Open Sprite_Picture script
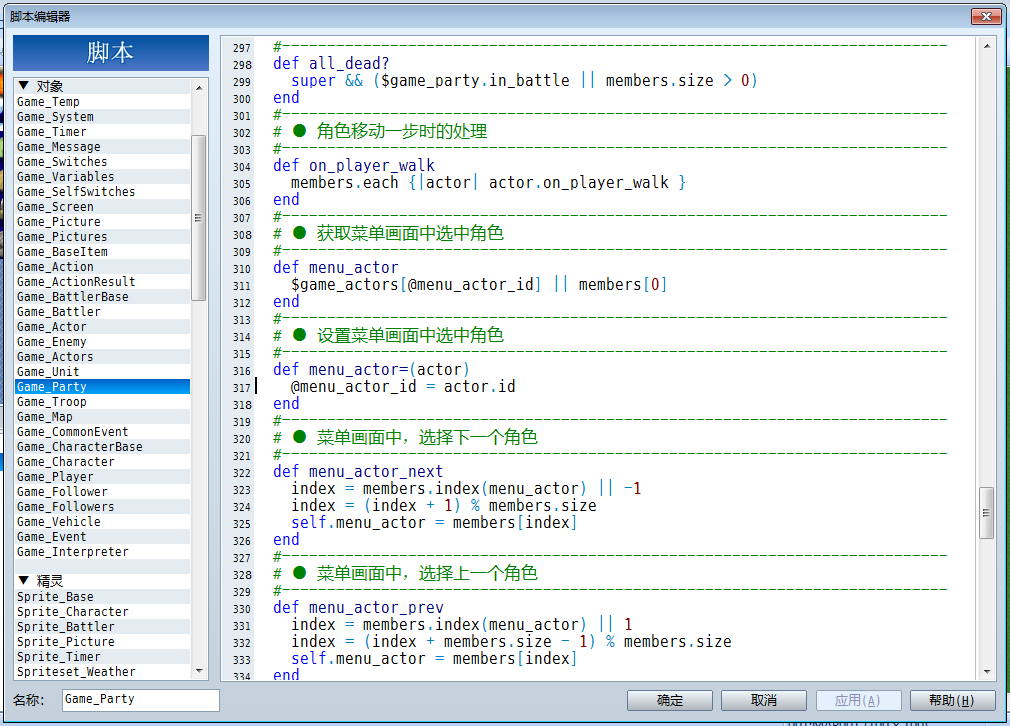This screenshot has width=1010, height=726. 102,642
